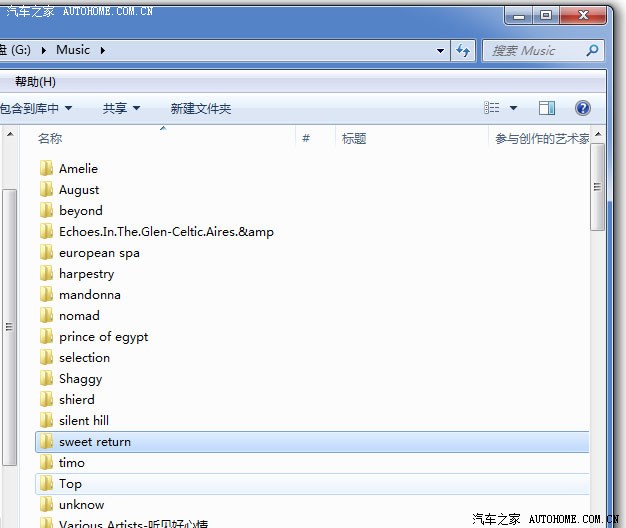Click the Music breadcrumb segment
The image size is (626, 528).
click(73, 49)
